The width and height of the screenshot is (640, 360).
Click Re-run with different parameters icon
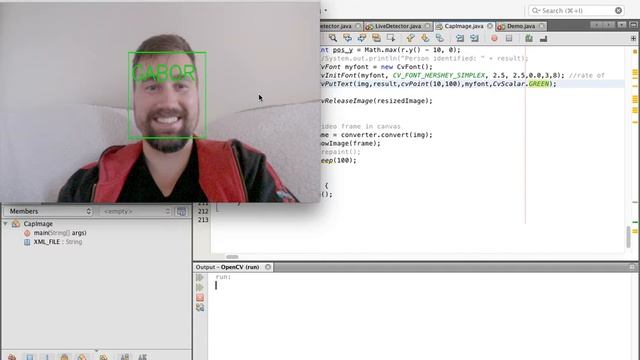click(x=200, y=288)
